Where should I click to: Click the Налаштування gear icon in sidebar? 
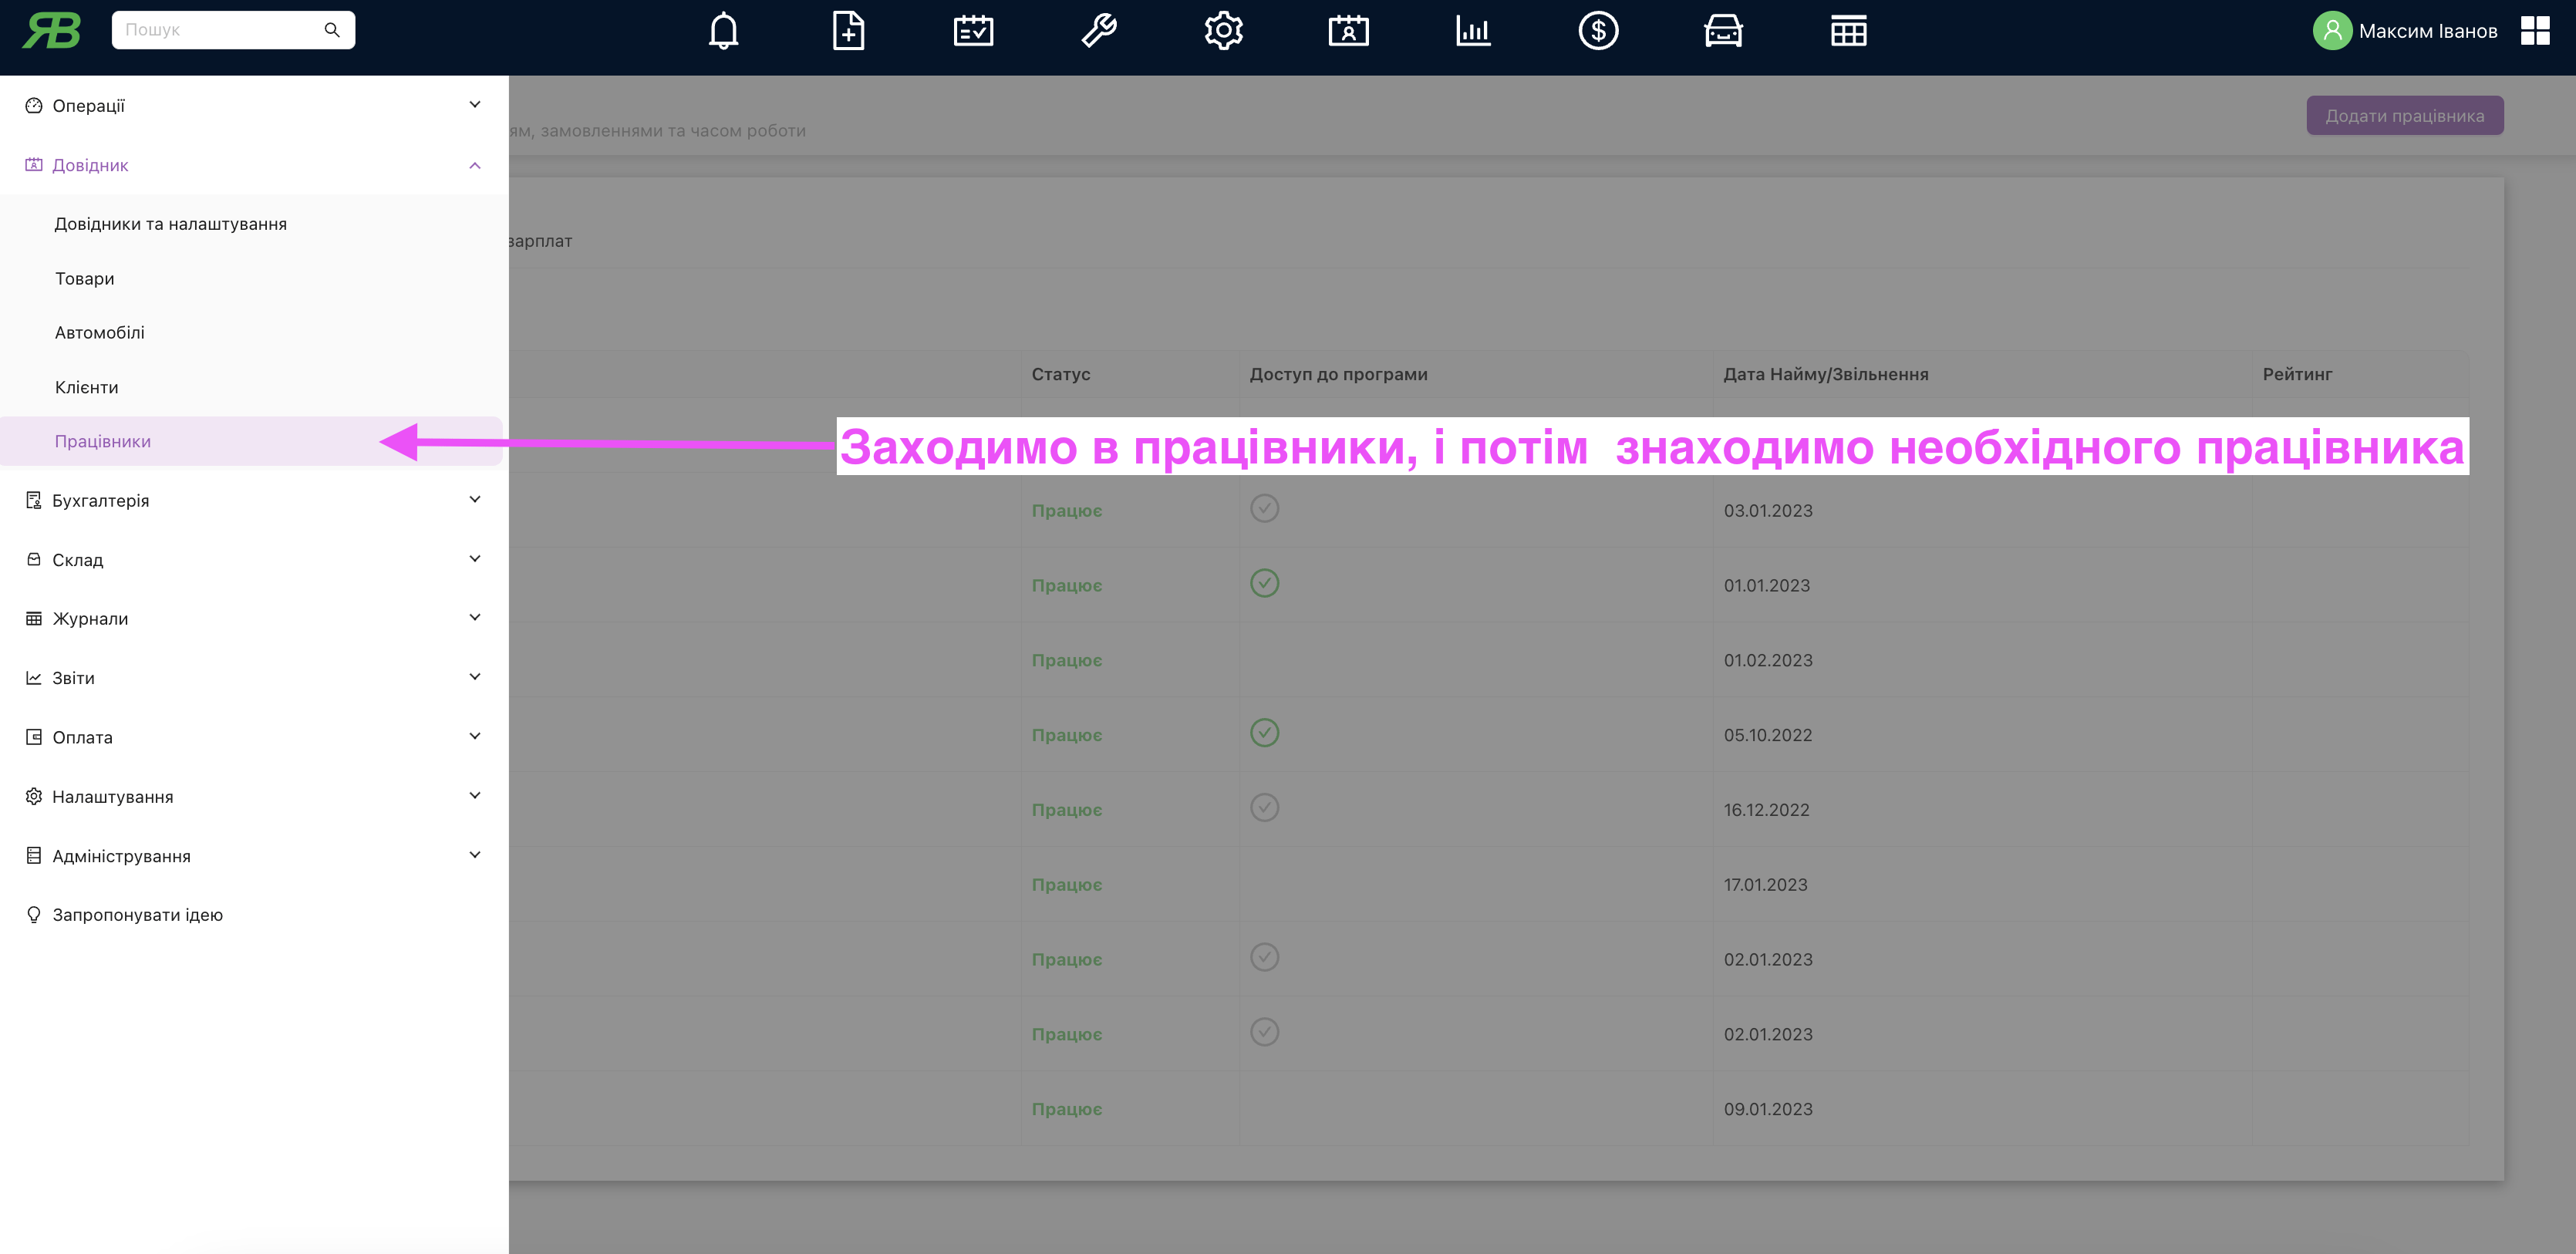[x=34, y=796]
